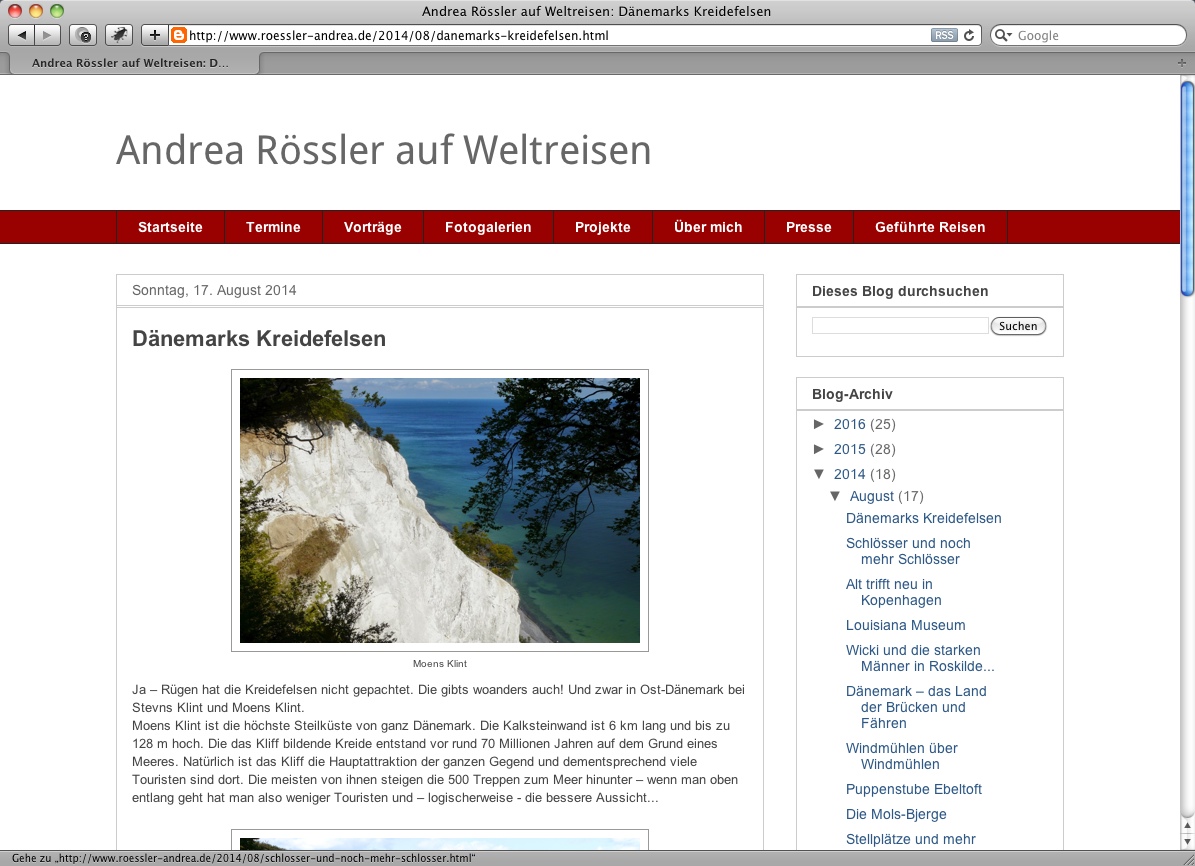Expand the 2016 blog archive year
The image size is (1195, 866).
click(x=820, y=424)
